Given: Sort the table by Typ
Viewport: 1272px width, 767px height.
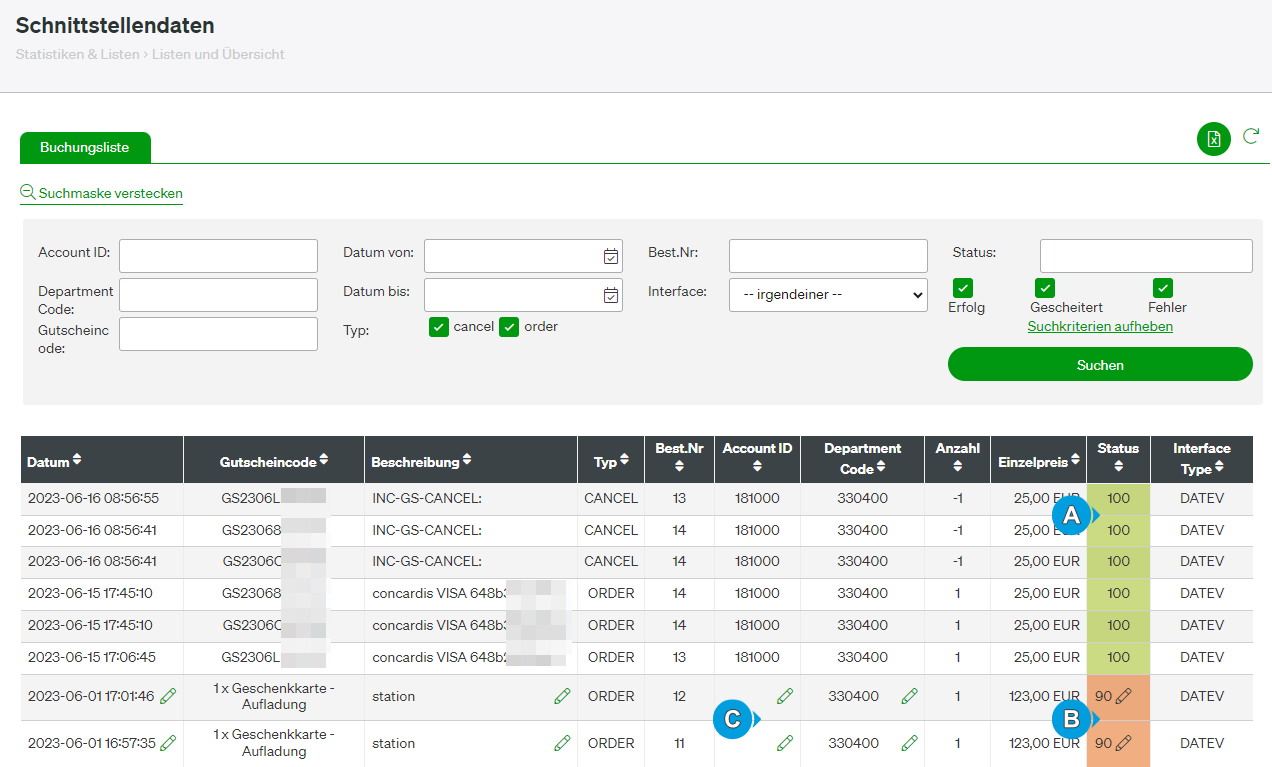Looking at the screenshot, I should pos(625,461).
